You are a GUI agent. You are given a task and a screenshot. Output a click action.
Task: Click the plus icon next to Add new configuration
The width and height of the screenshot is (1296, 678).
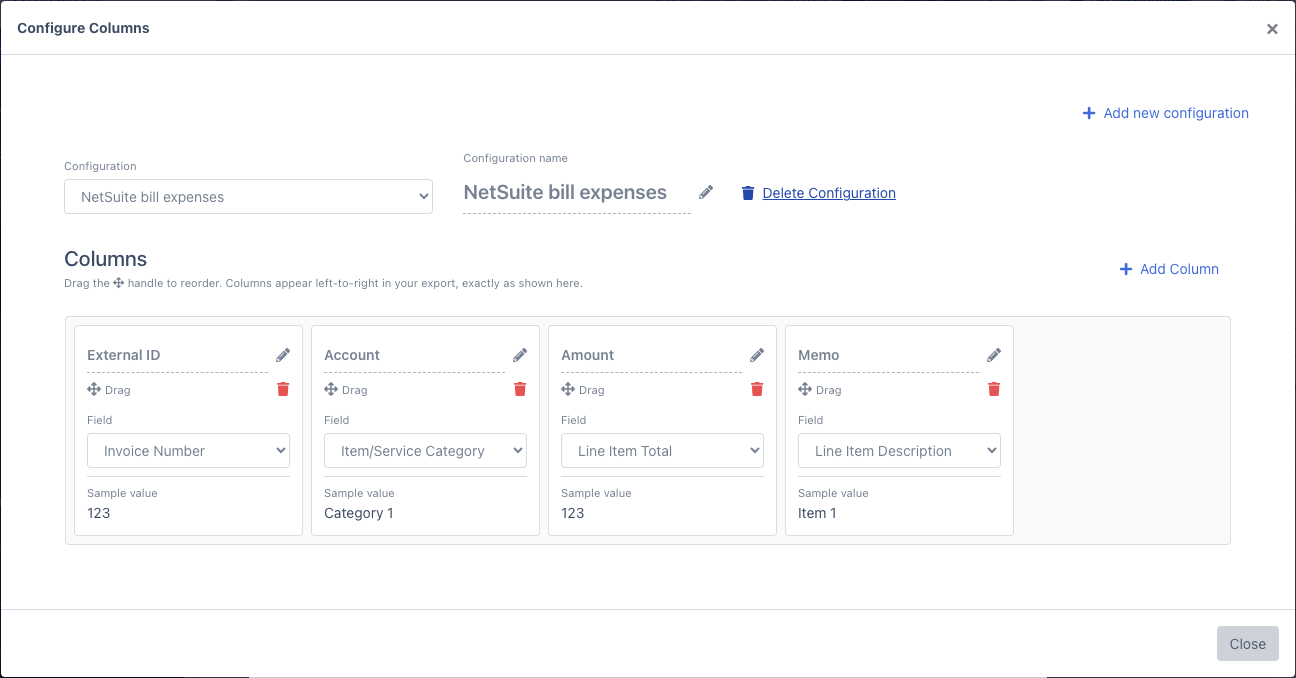(x=1089, y=113)
